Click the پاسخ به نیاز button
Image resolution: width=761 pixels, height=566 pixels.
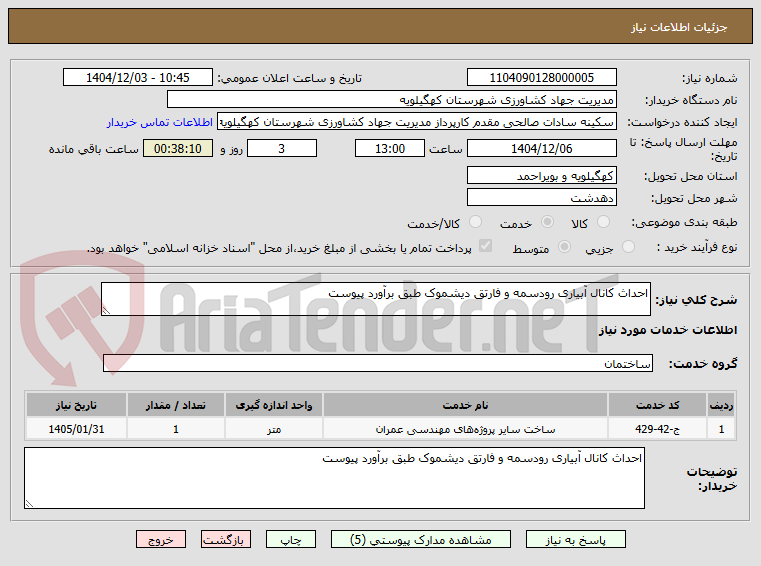tap(576, 539)
